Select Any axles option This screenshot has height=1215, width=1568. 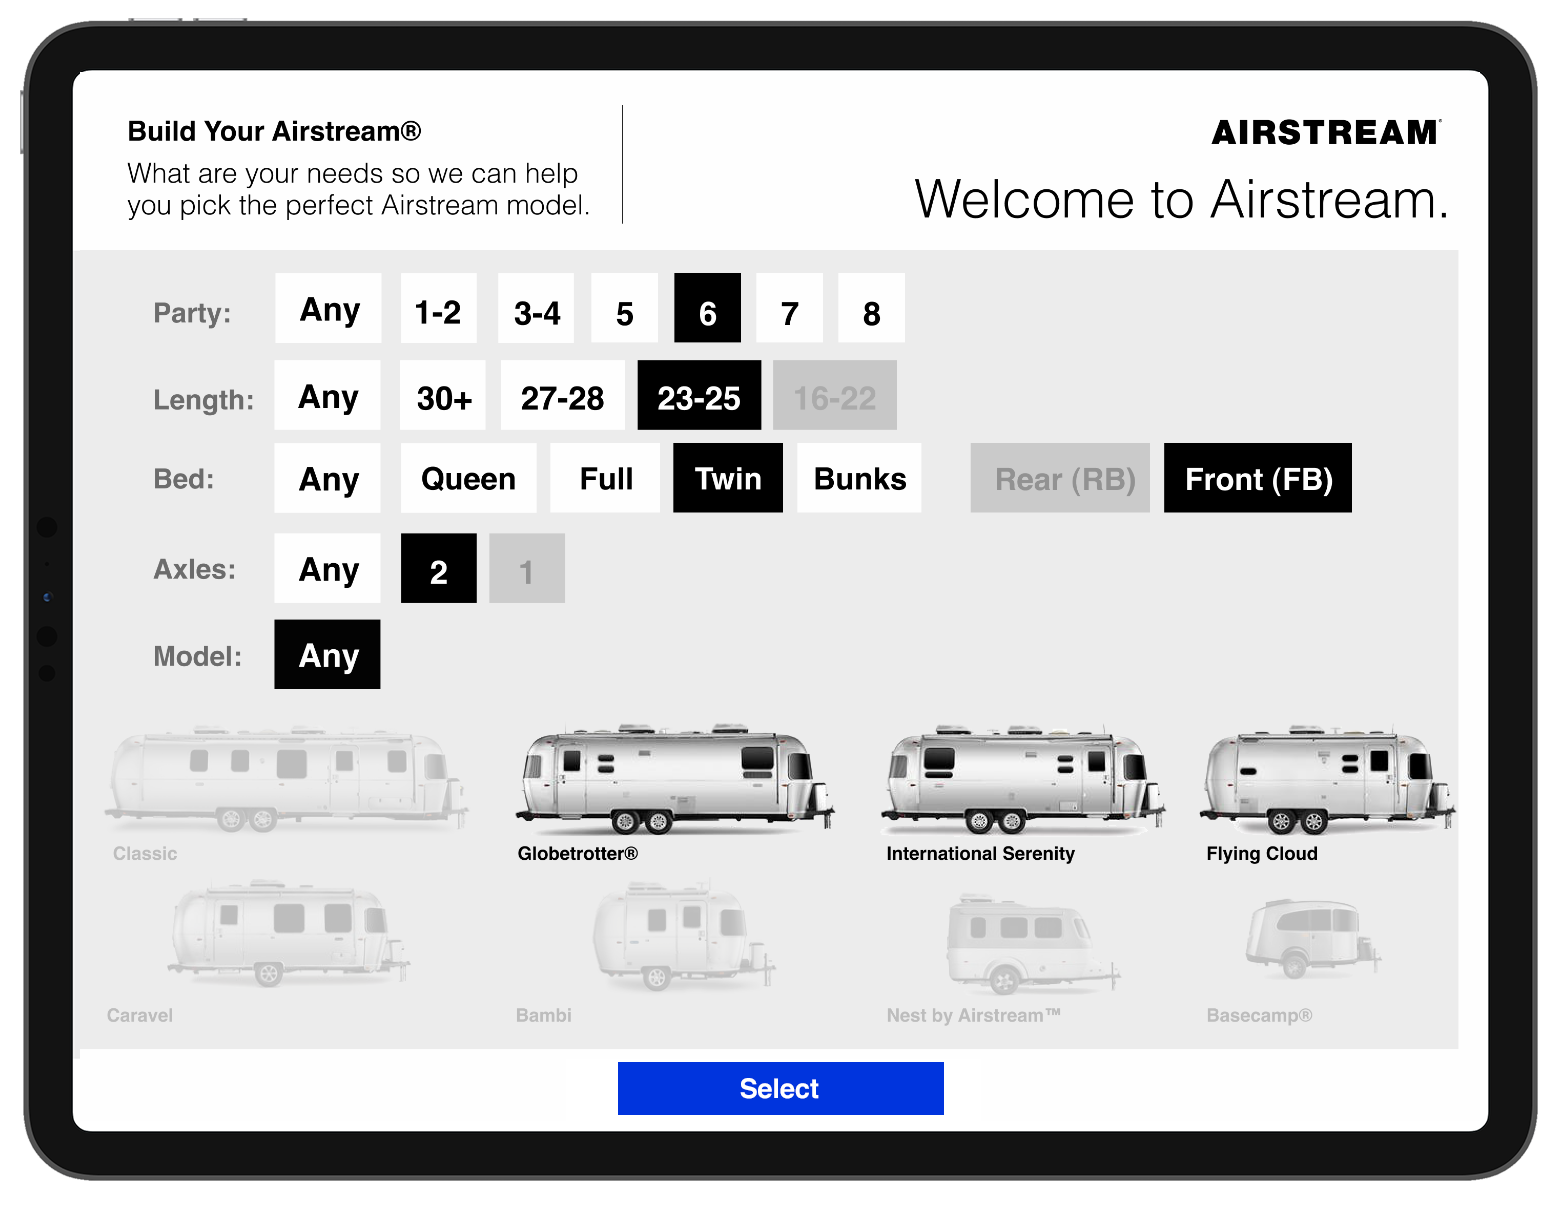point(328,568)
